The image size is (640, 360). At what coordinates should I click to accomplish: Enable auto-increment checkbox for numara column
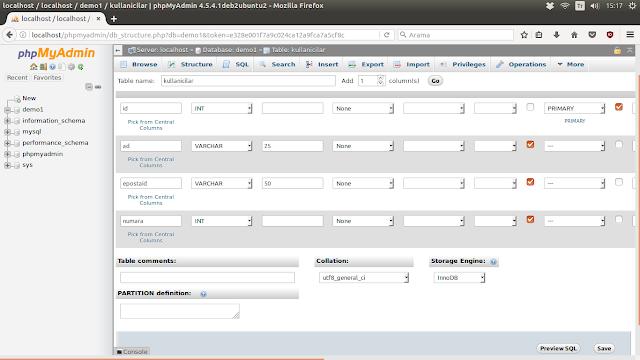click(x=619, y=220)
